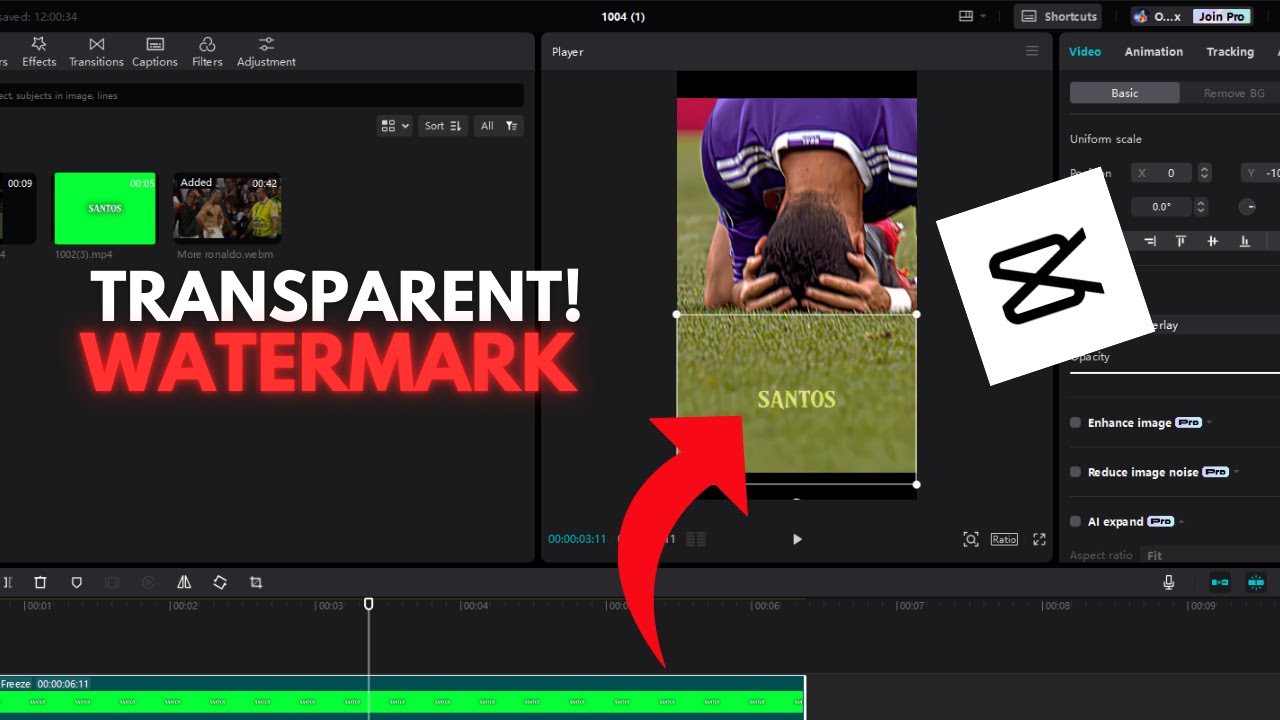Click the rotation dial knob
The image size is (1280, 720).
1248,207
